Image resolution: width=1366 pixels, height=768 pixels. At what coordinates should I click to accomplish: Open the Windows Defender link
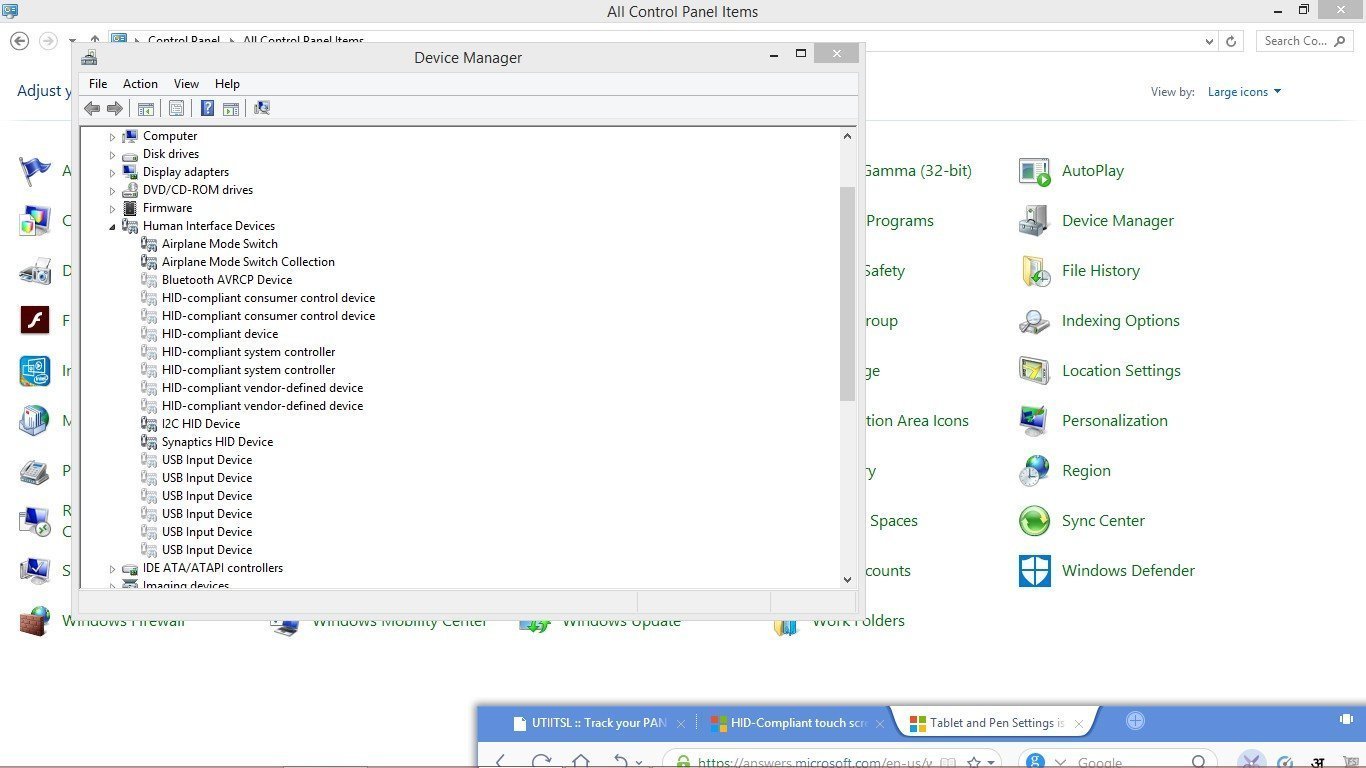point(1128,571)
